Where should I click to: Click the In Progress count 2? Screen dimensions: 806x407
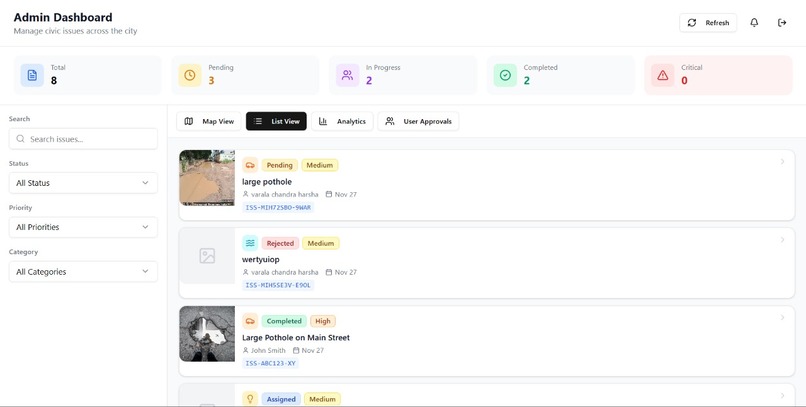coord(369,81)
